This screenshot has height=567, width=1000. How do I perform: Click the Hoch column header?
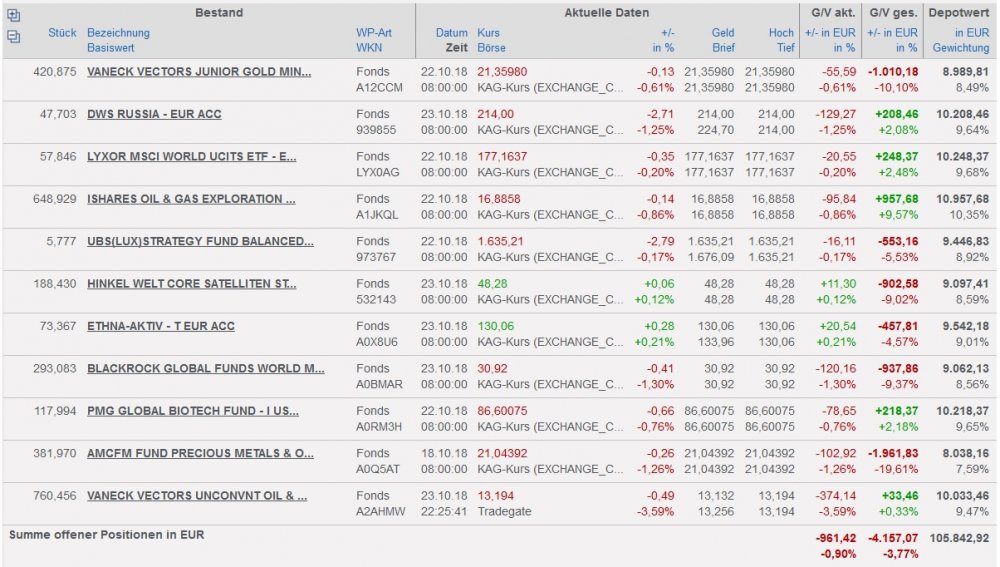coord(781,33)
